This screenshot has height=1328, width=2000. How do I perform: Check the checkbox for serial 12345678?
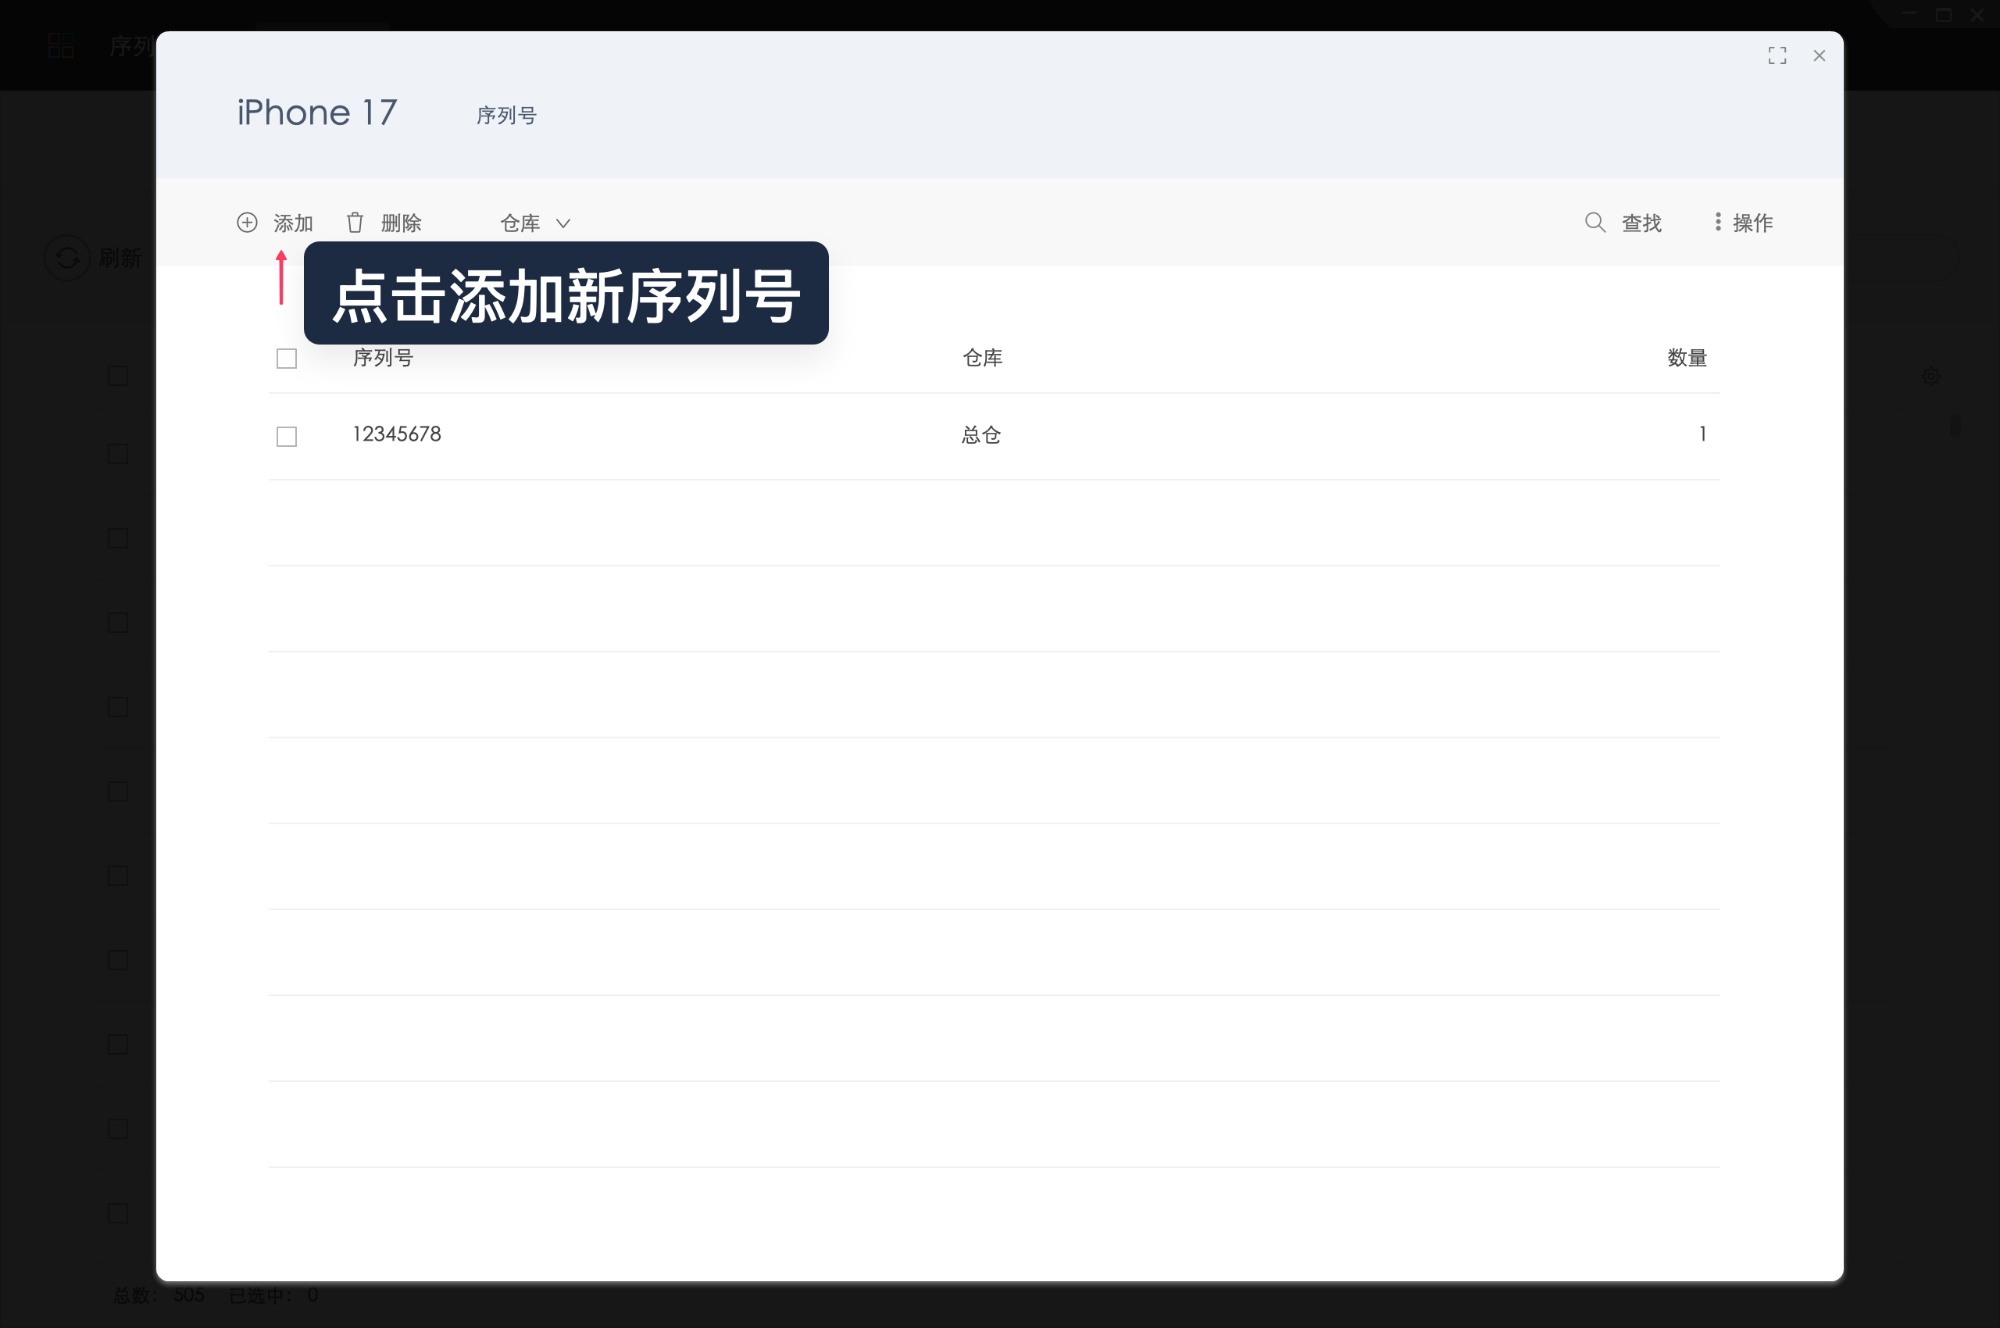click(x=287, y=436)
